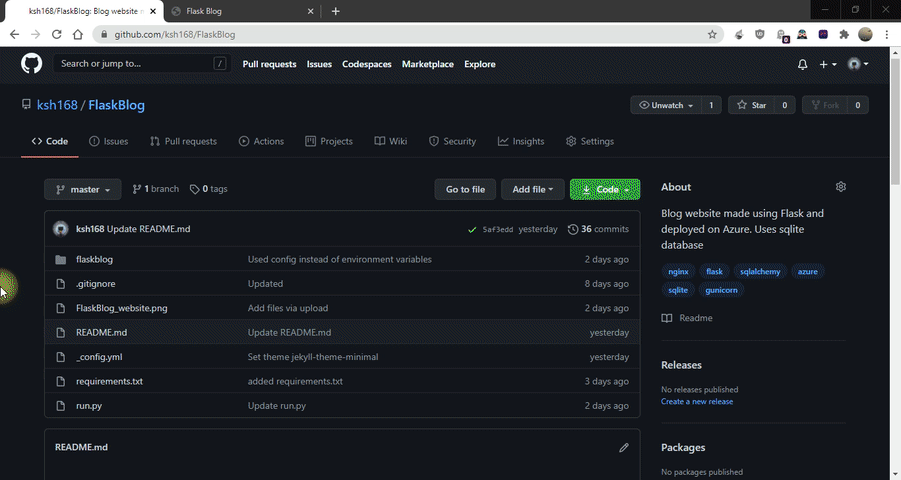Open the master branch dropdown
Screen dimensions: 901x480
(x=83, y=189)
